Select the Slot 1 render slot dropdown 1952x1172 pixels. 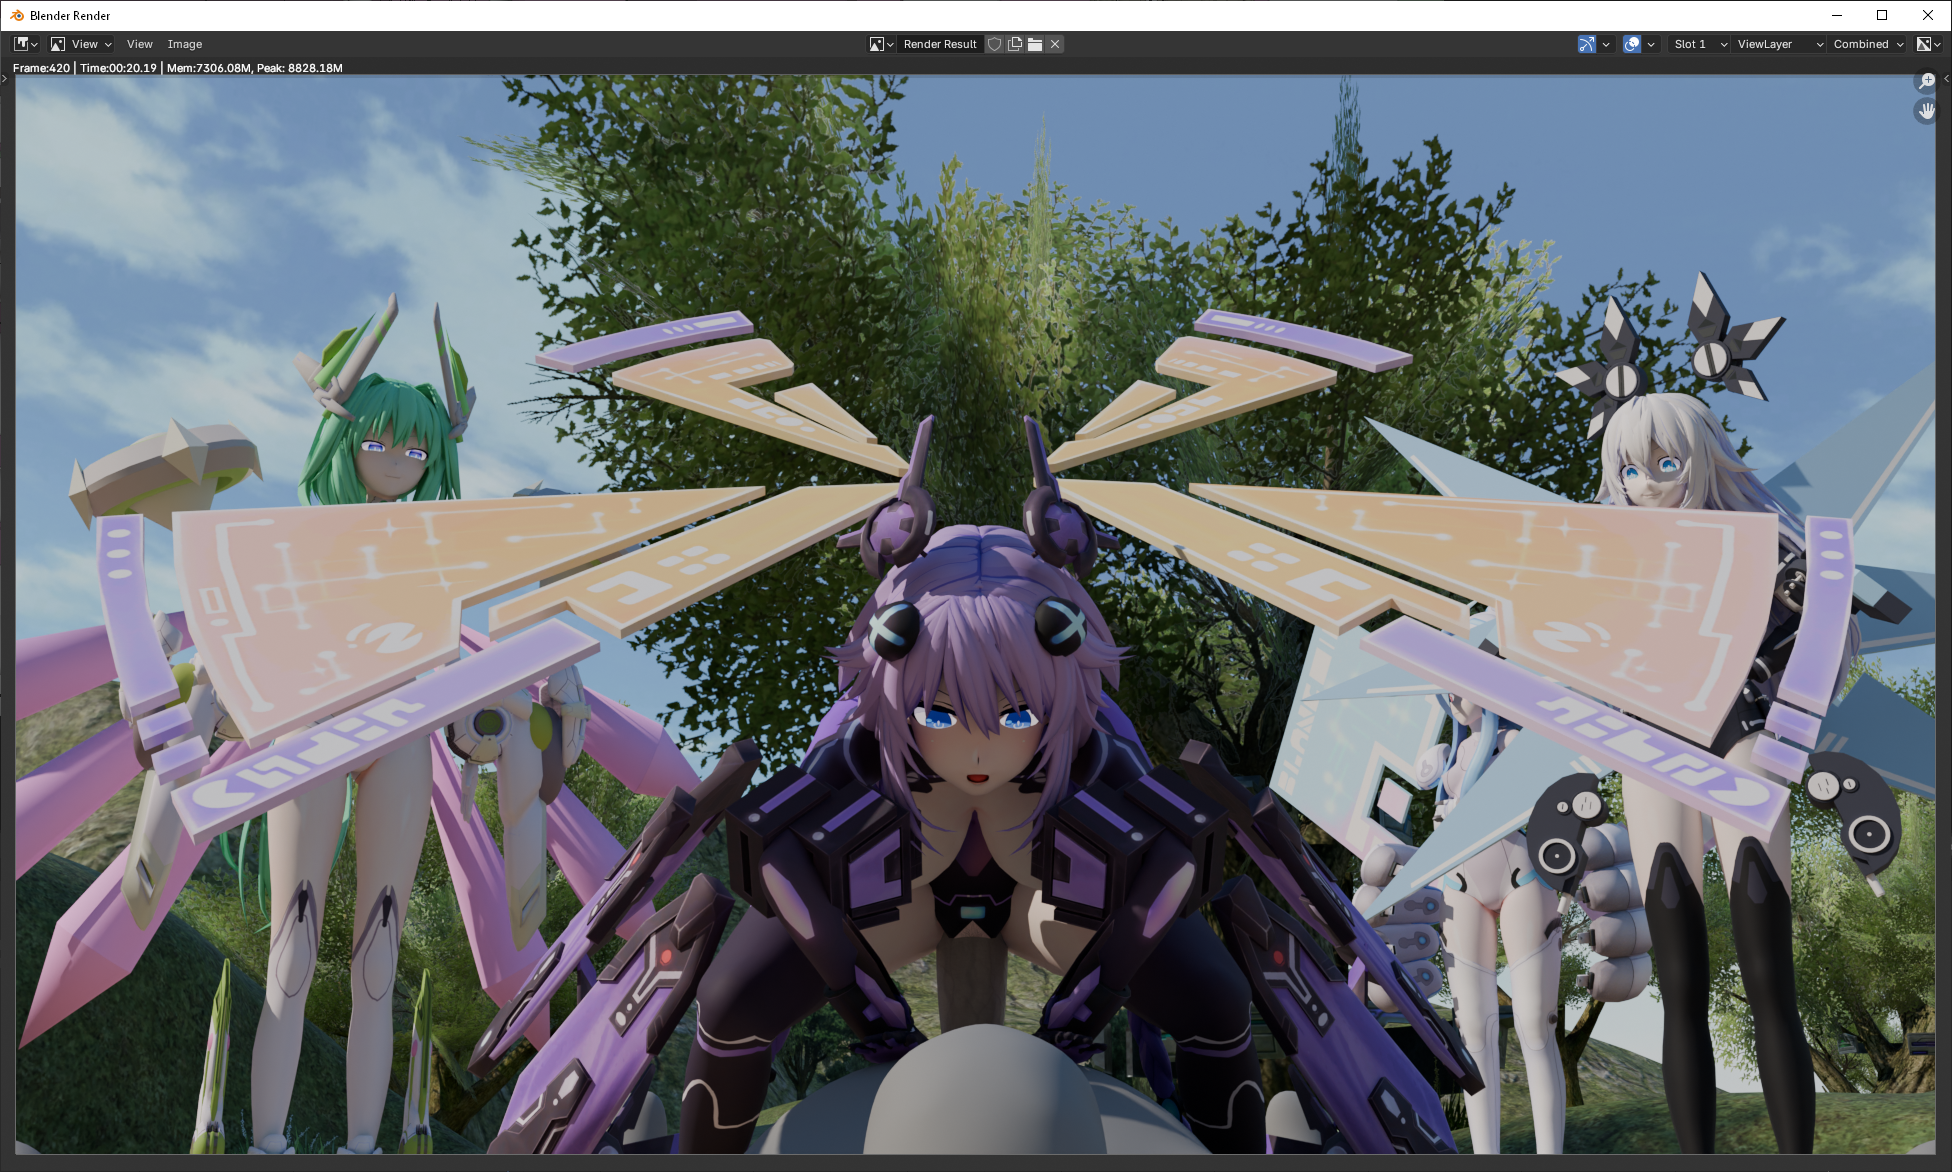coord(1699,44)
